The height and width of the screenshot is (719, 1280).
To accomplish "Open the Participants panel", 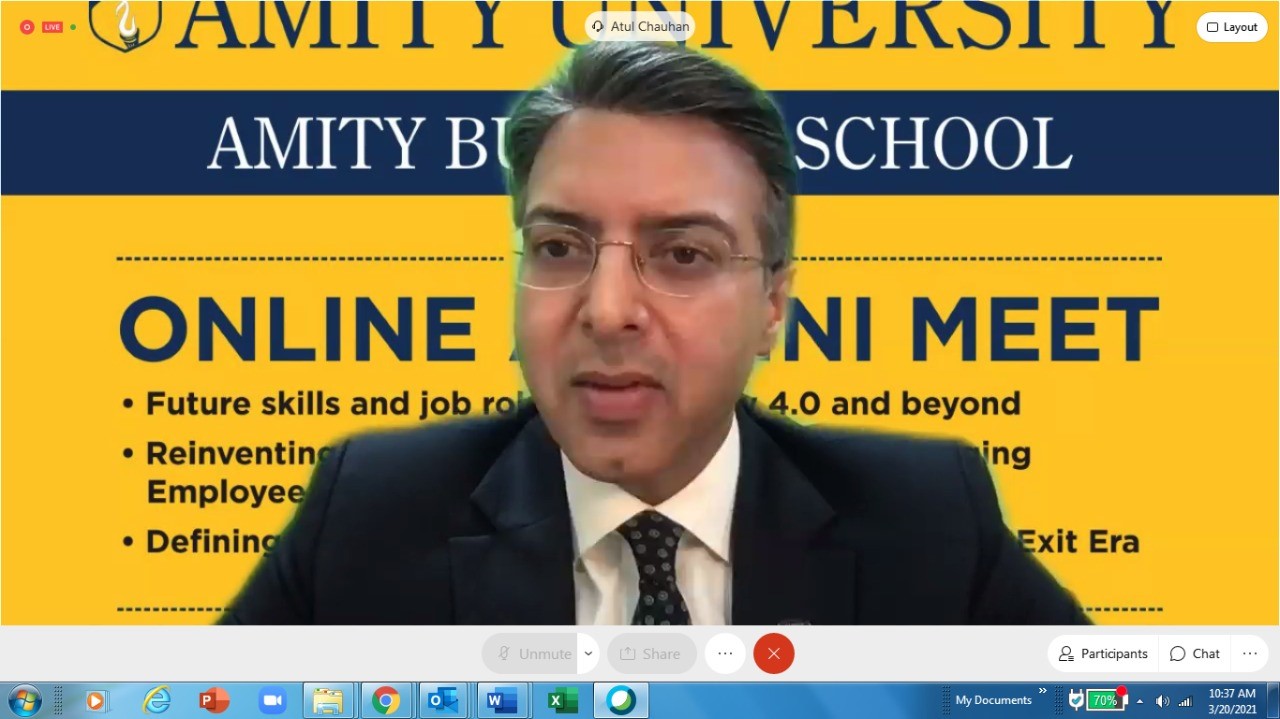I will point(1103,653).
